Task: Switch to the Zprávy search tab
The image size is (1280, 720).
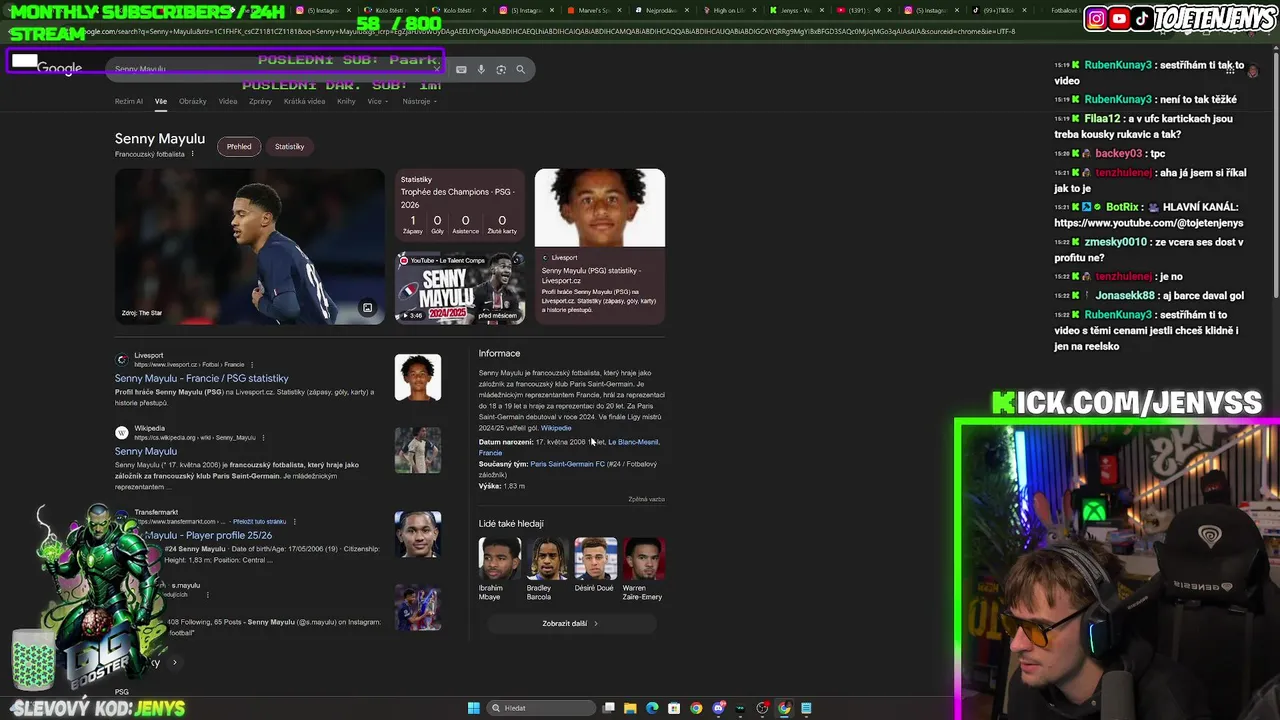Action: click(x=260, y=101)
